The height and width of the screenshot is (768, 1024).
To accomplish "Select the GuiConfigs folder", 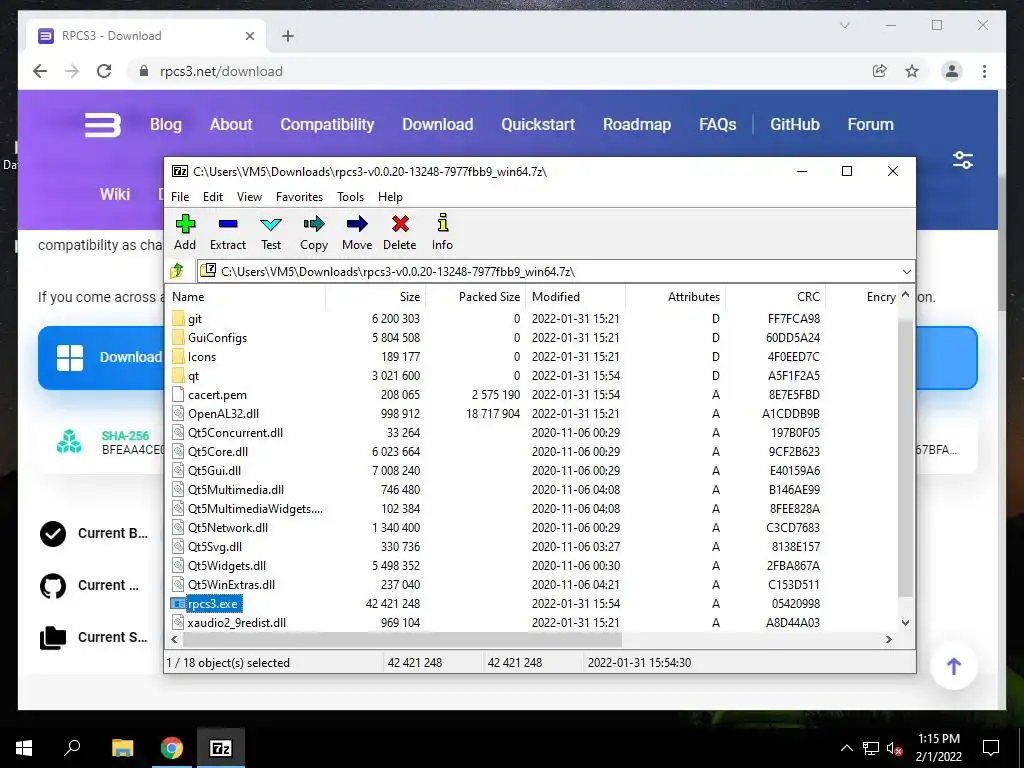I will tap(209, 338).
